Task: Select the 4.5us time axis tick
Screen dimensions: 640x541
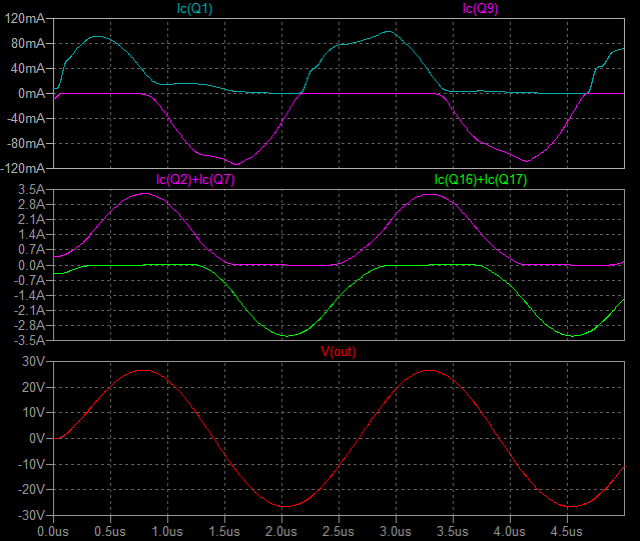Action: click(x=568, y=530)
